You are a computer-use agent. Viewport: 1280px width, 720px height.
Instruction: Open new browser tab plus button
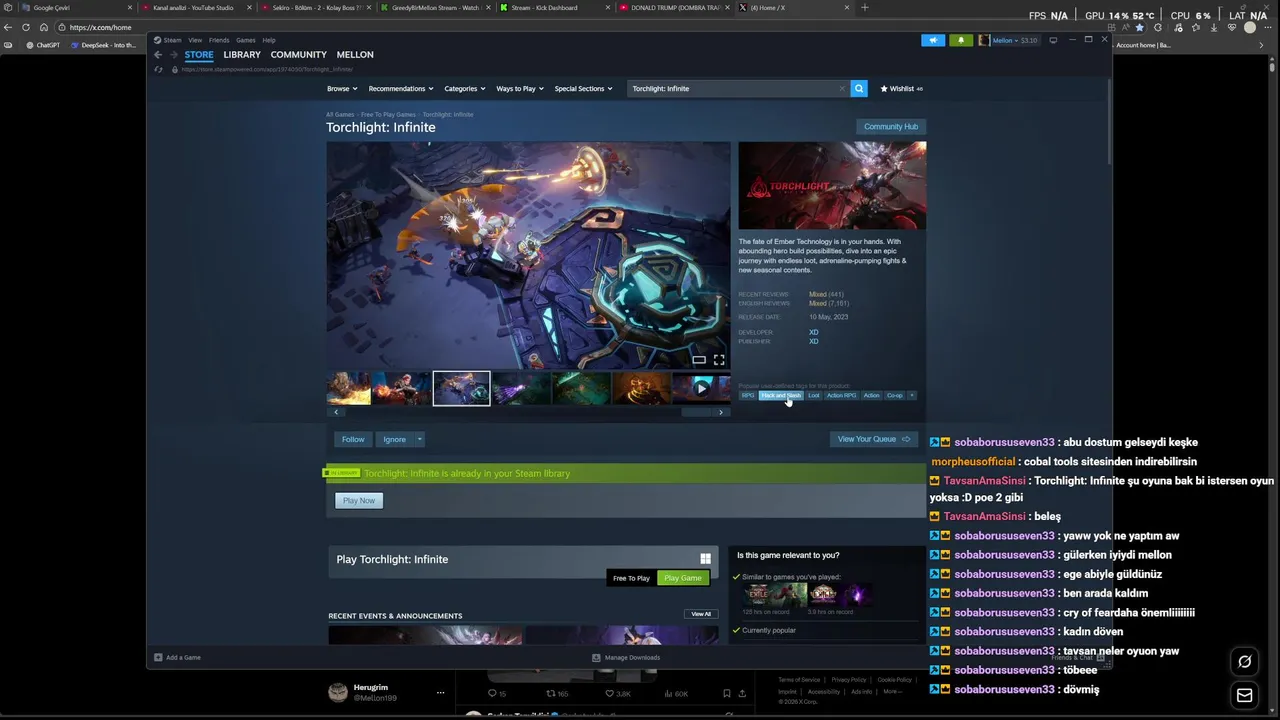click(x=864, y=7)
